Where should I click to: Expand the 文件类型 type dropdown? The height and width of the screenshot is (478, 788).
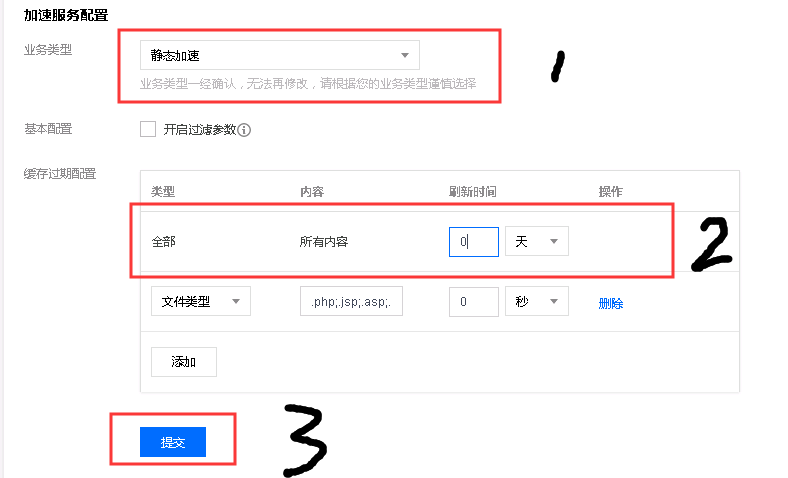point(200,302)
